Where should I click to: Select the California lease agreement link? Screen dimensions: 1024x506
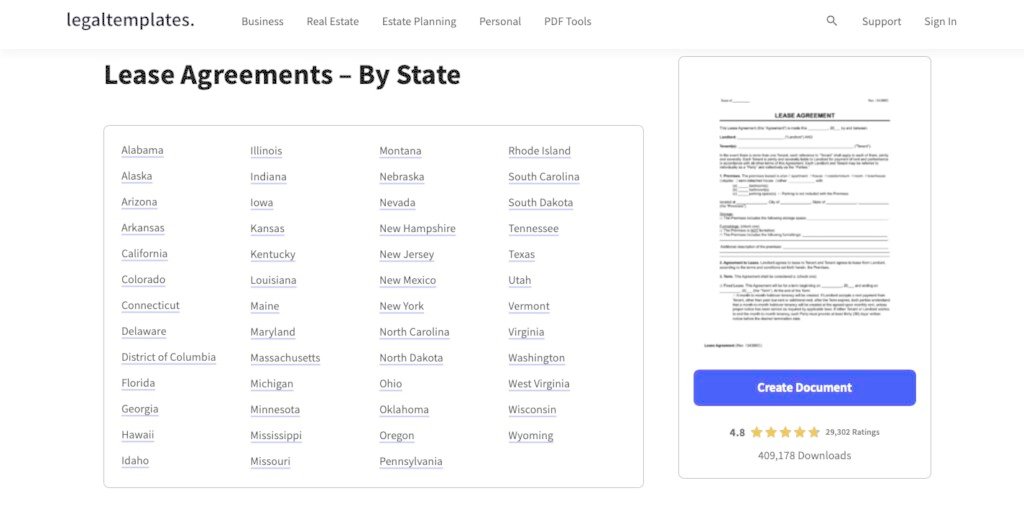[144, 254]
